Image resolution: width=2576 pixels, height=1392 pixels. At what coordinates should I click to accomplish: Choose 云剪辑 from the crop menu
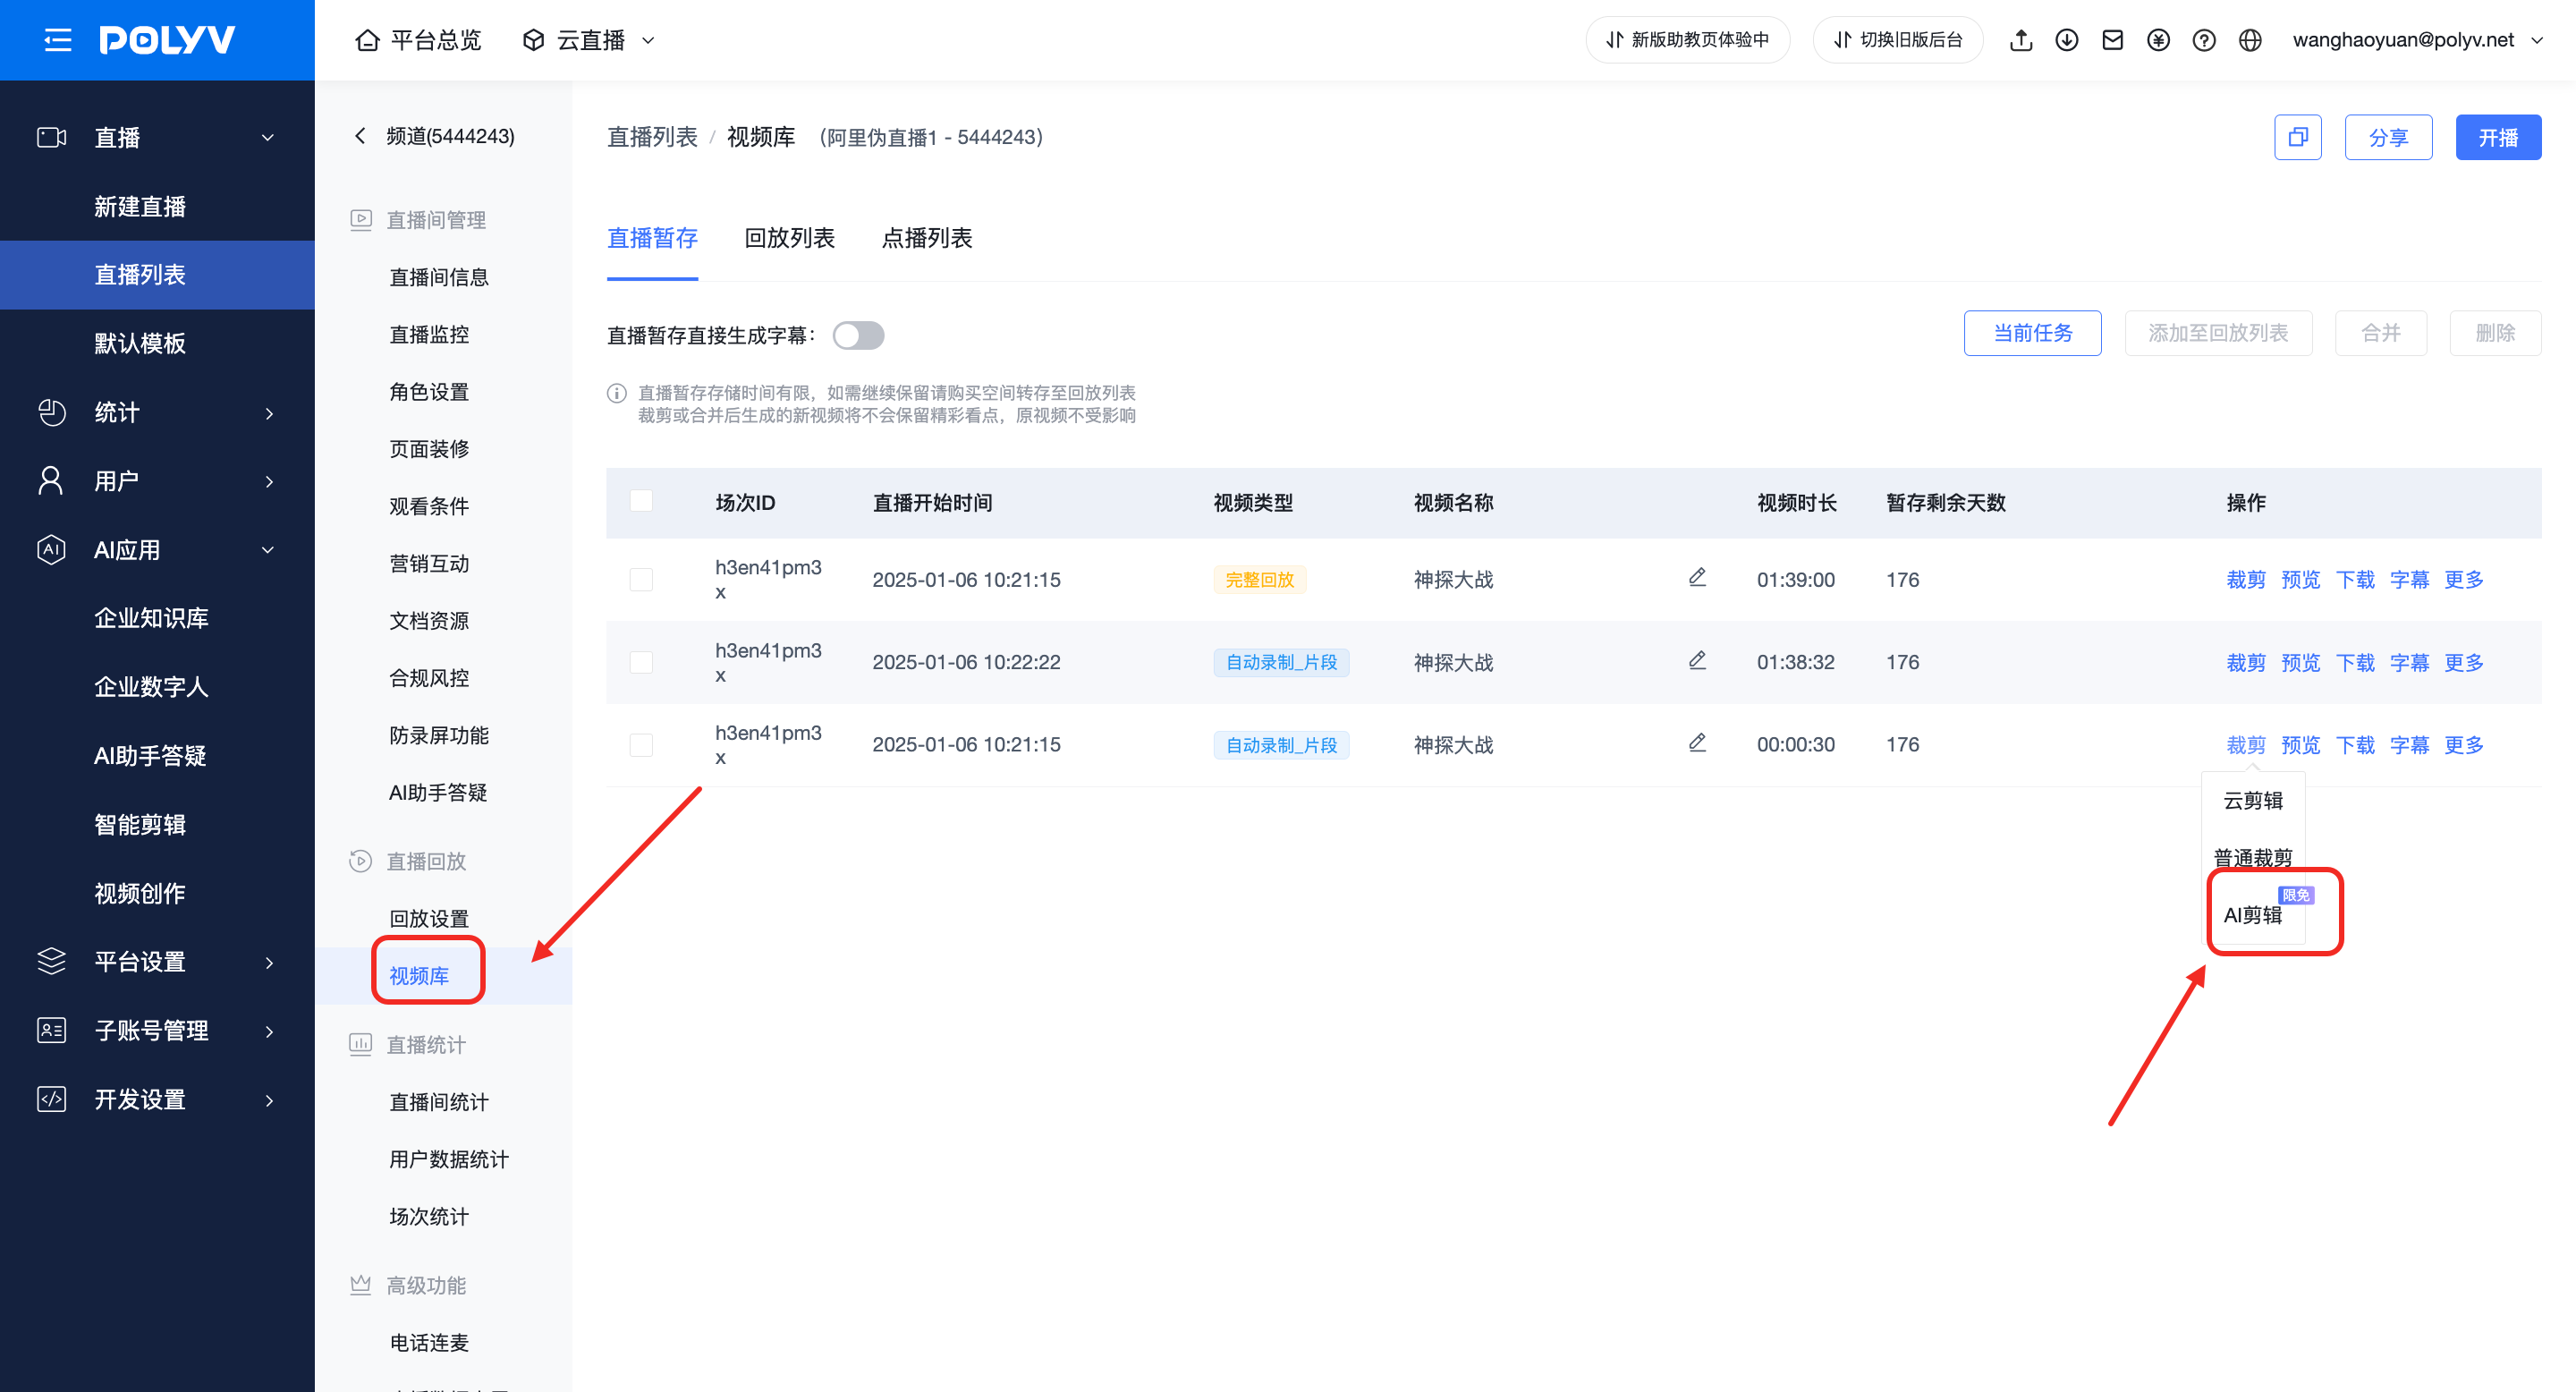(2253, 800)
